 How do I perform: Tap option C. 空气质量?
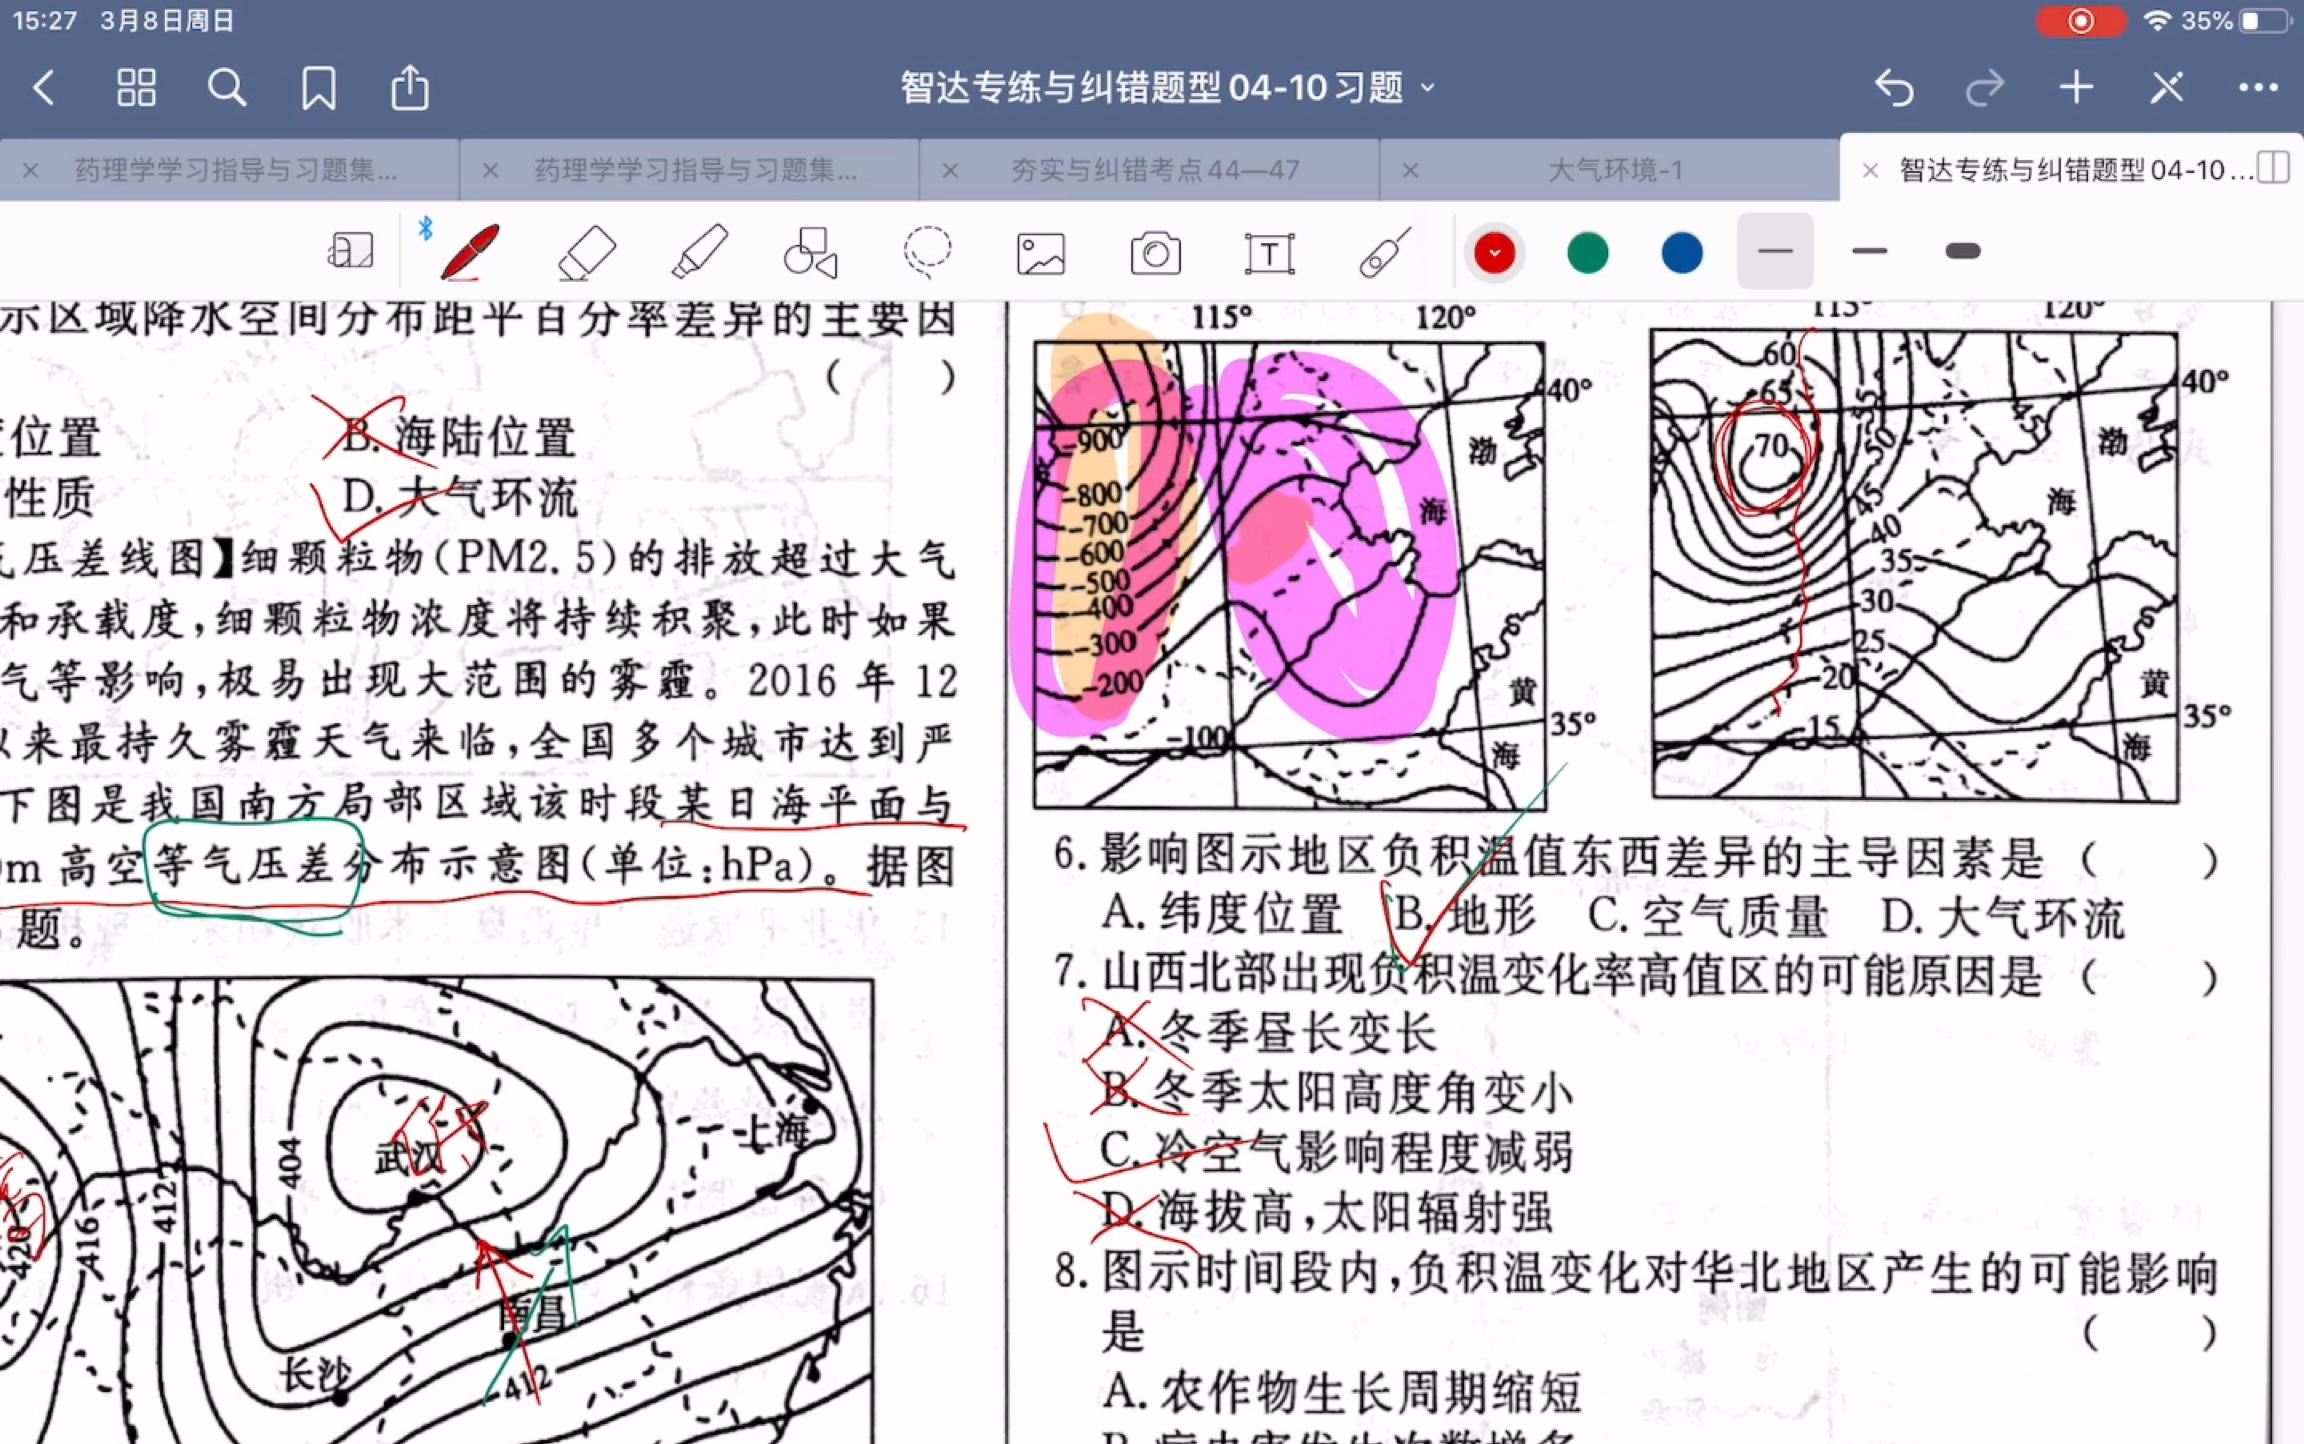click(1709, 916)
